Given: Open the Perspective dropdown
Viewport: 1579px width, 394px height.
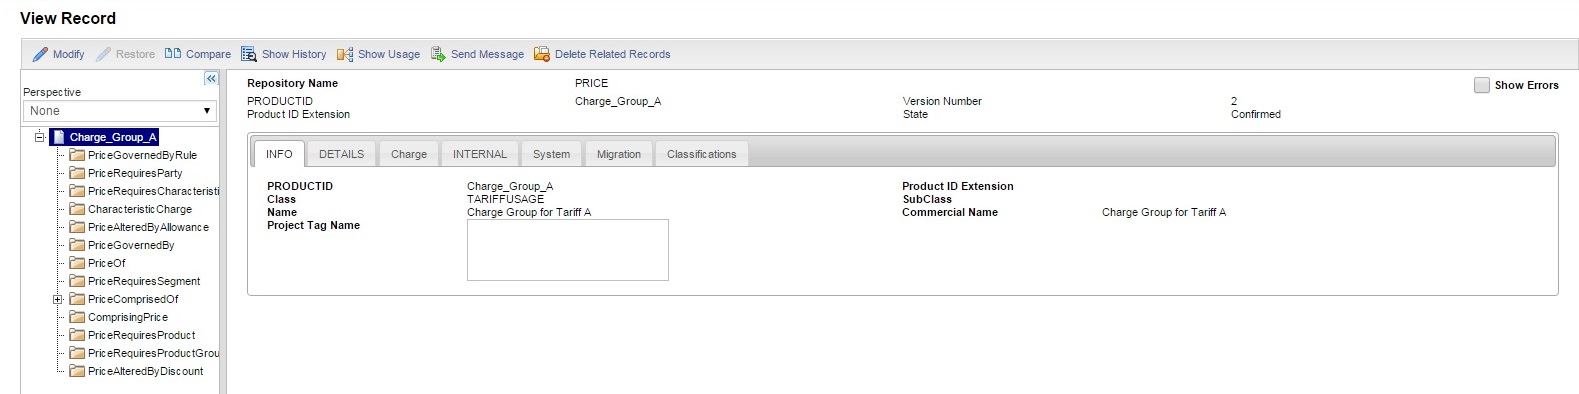Looking at the screenshot, I should click(x=120, y=111).
